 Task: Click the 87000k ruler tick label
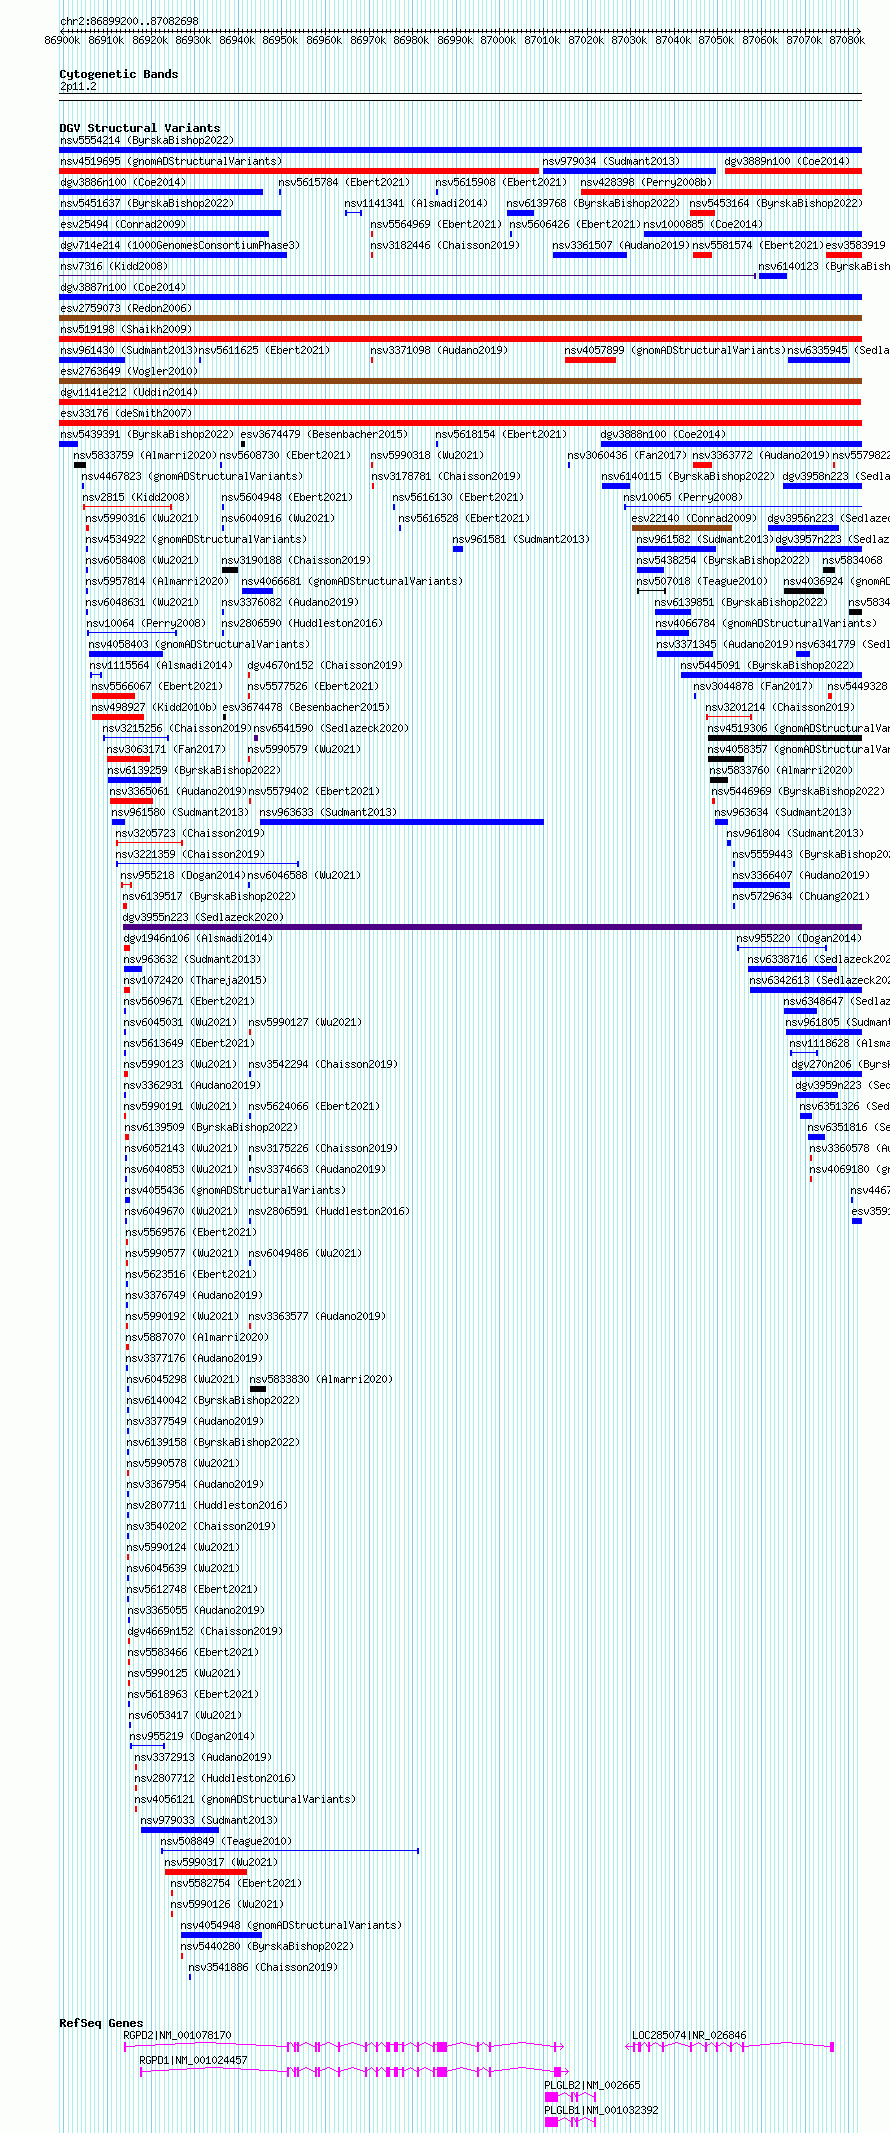click(x=498, y=40)
